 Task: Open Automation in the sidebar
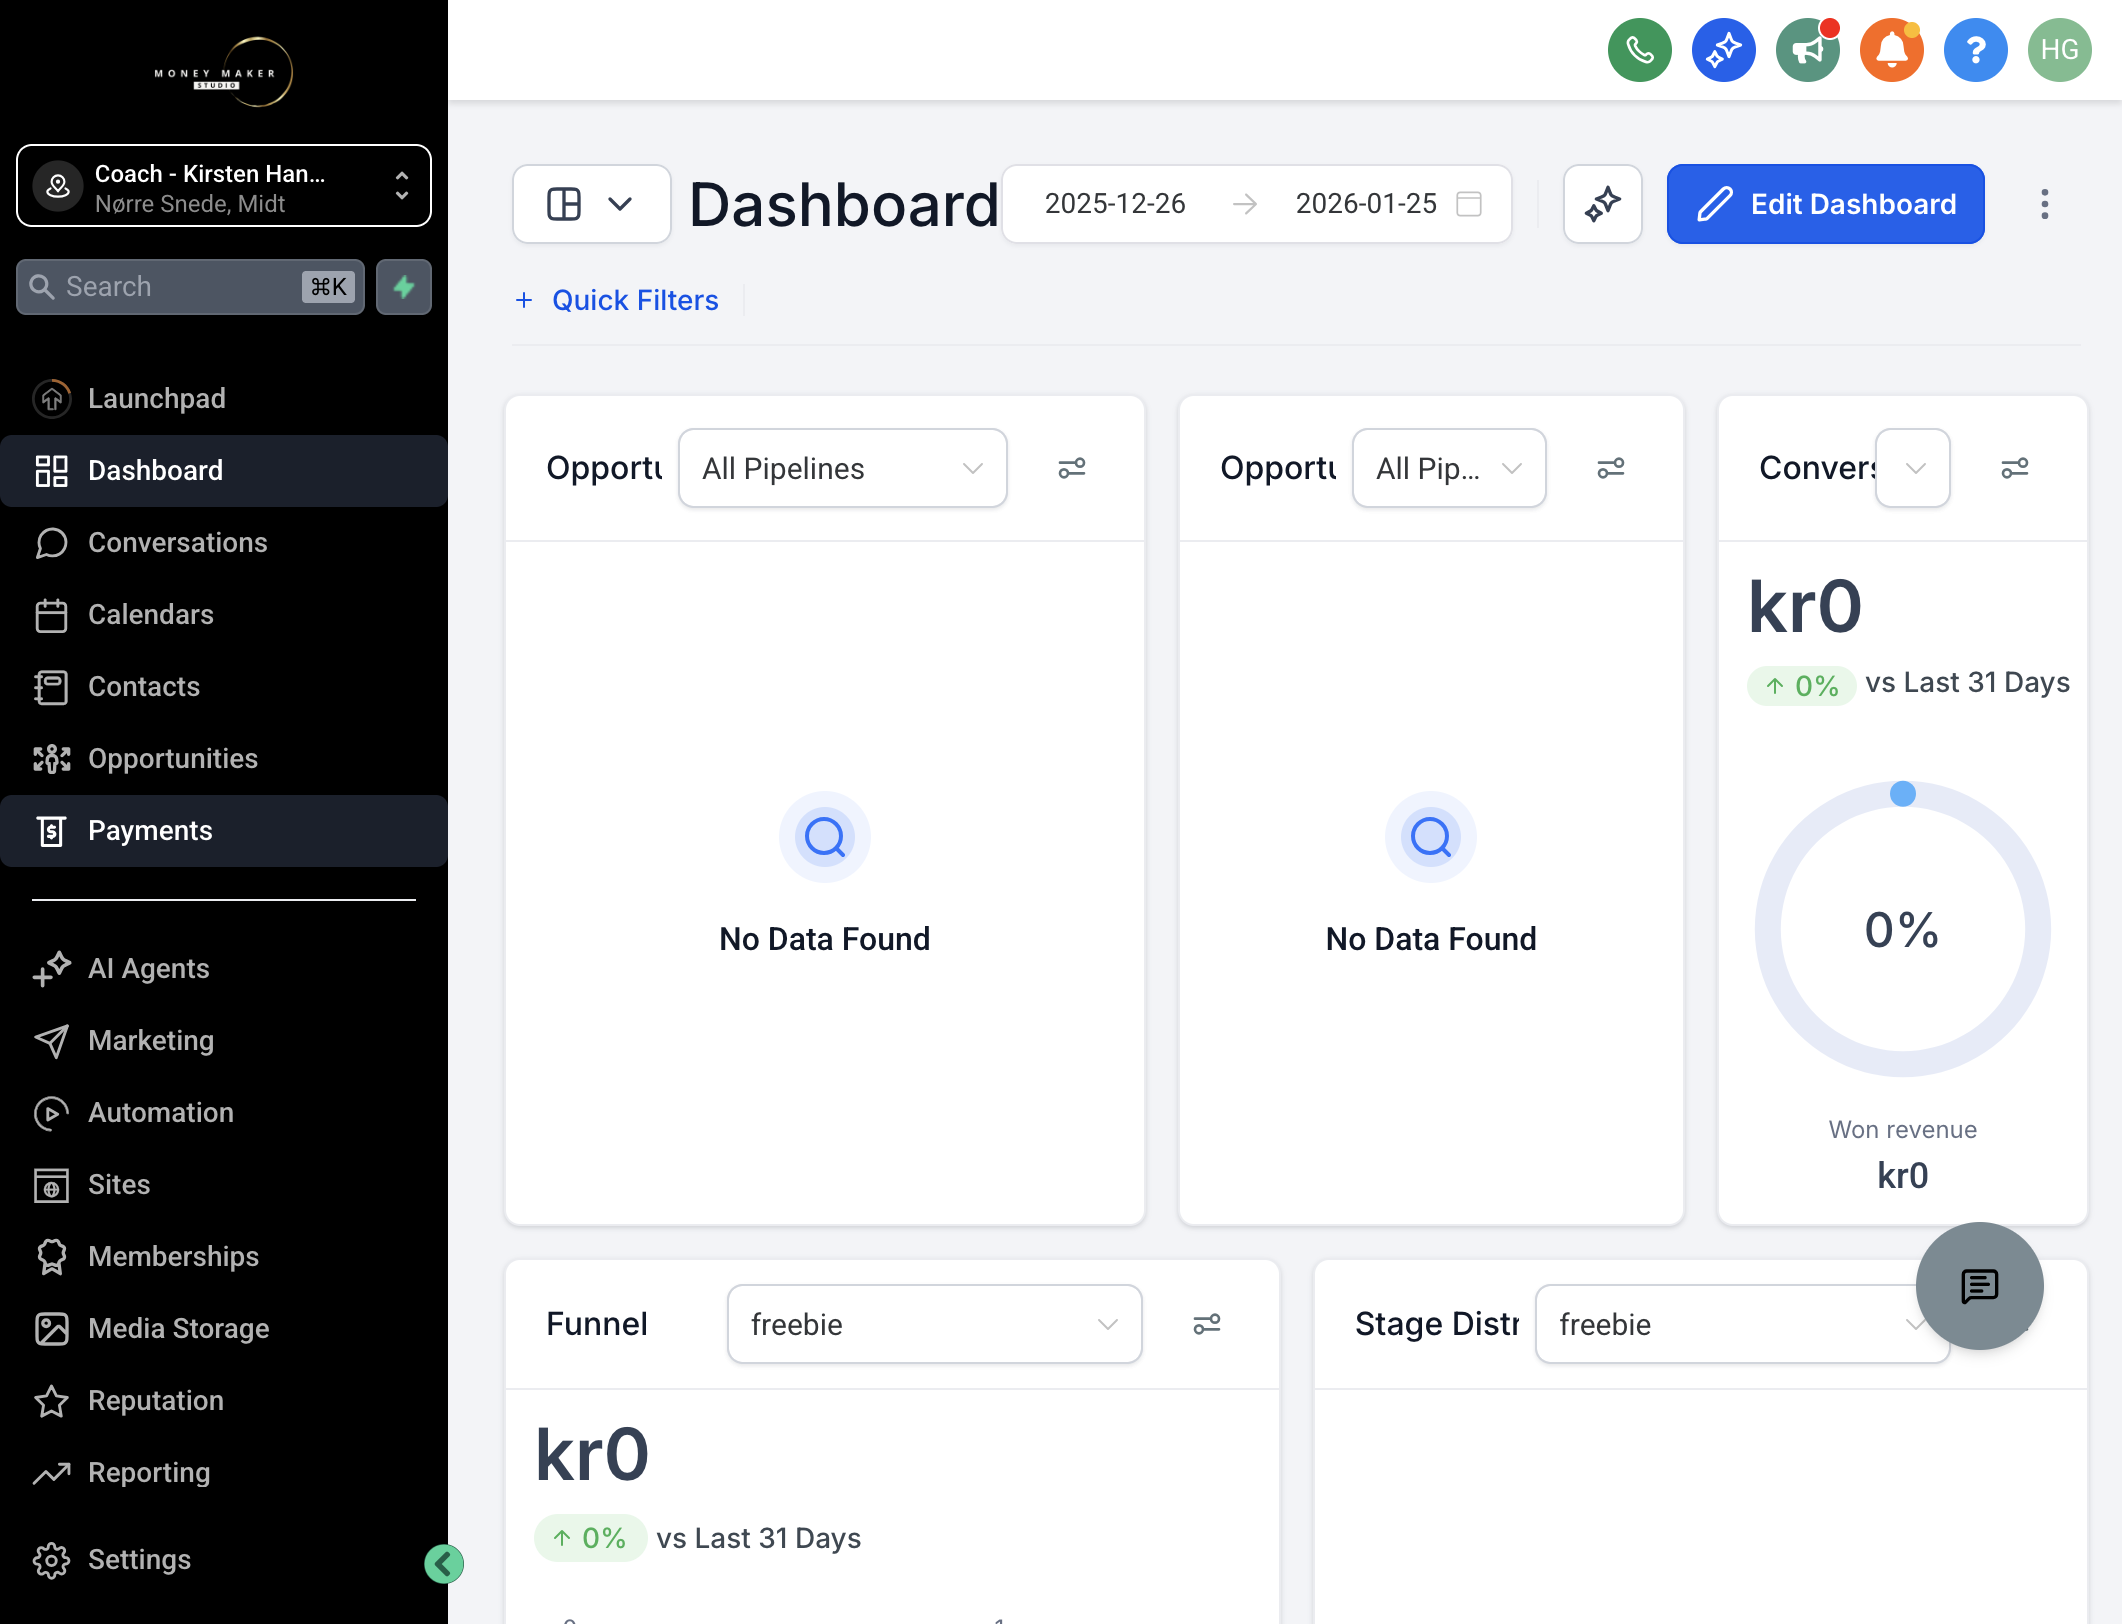[x=224, y=1112]
